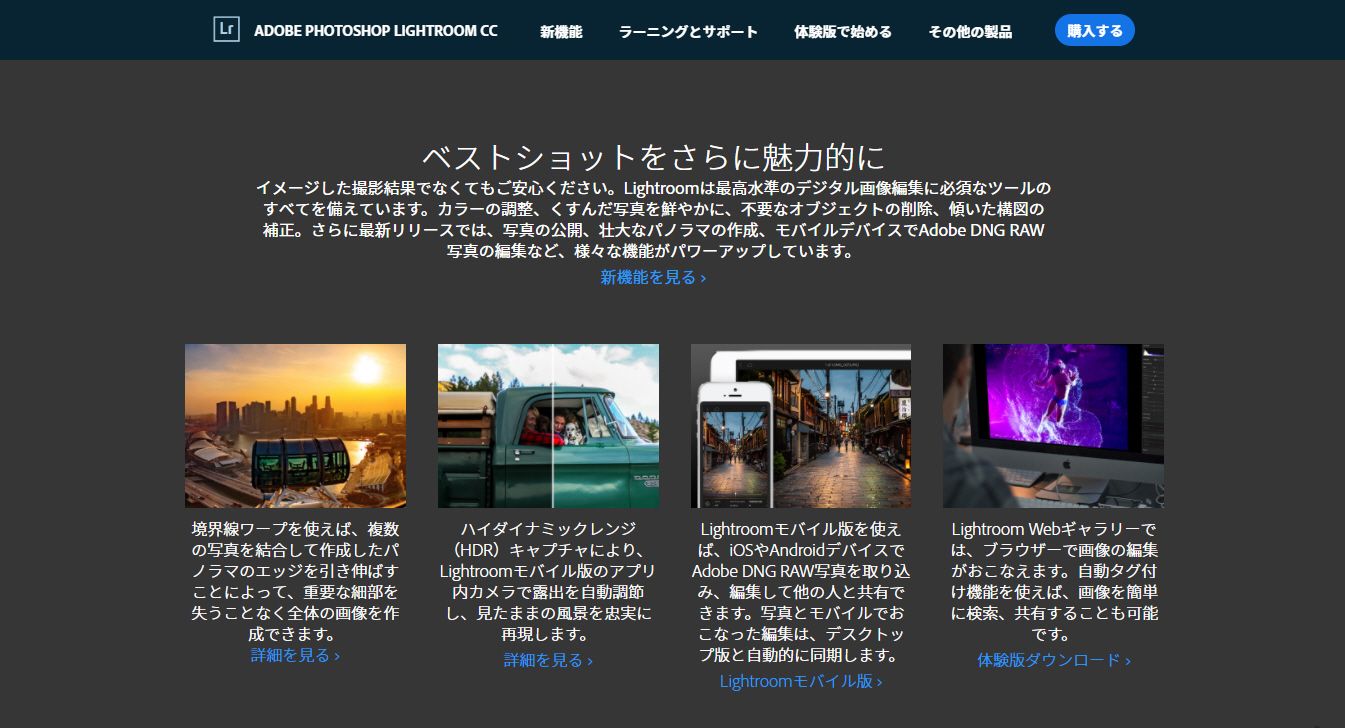Select 体験版で始める in the navigation bar
The height and width of the screenshot is (728, 1345).
(x=843, y=31)
